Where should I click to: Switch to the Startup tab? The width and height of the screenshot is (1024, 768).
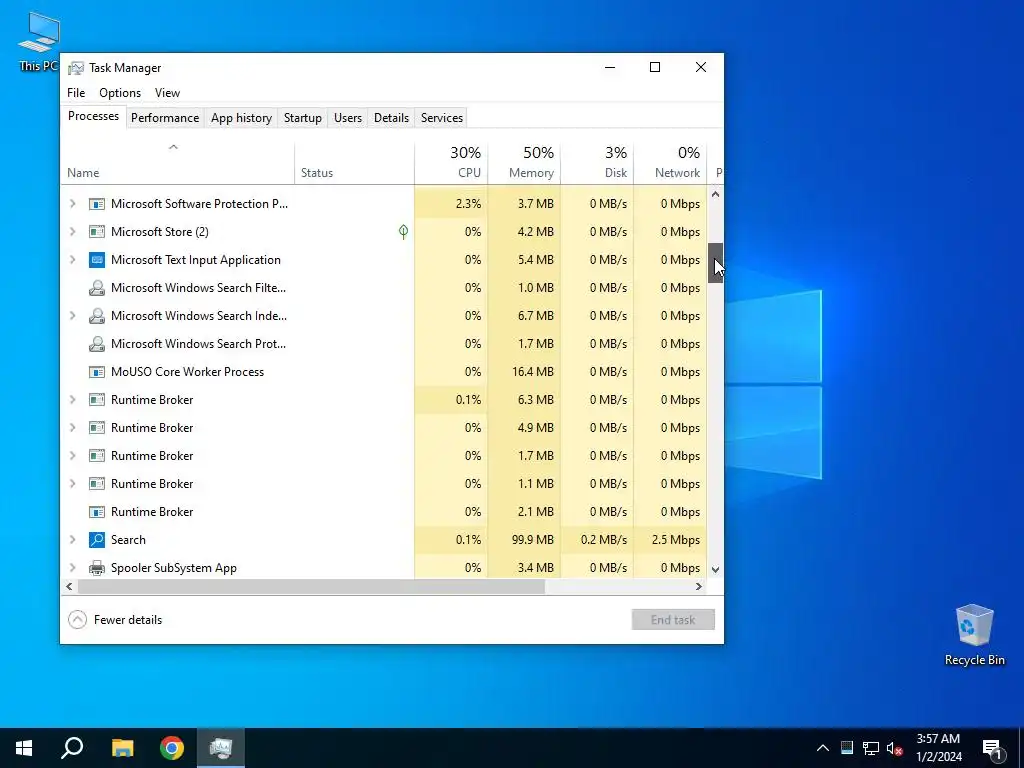coord(302,118)
